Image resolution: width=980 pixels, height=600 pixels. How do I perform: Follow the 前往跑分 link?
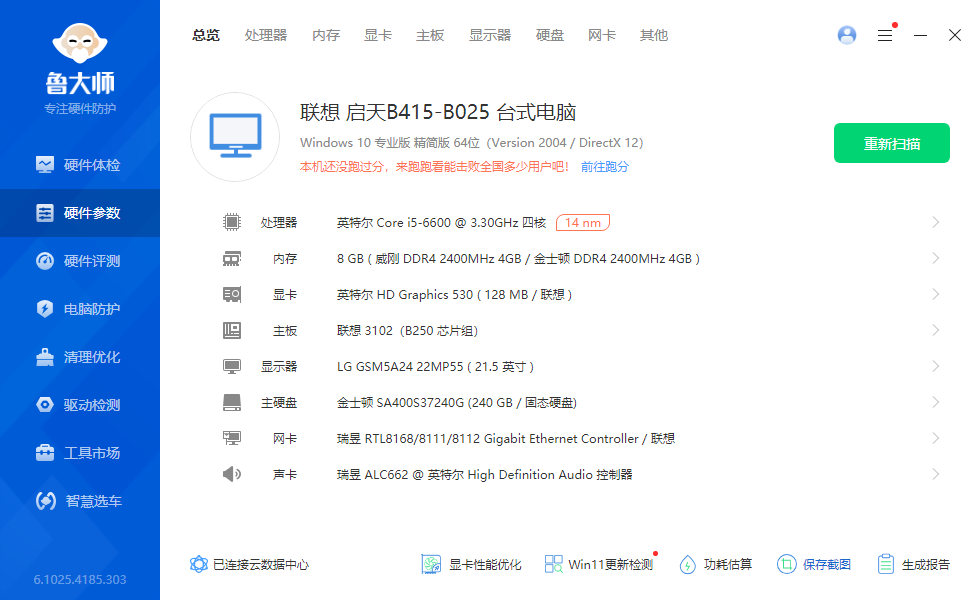pos(604,167)
